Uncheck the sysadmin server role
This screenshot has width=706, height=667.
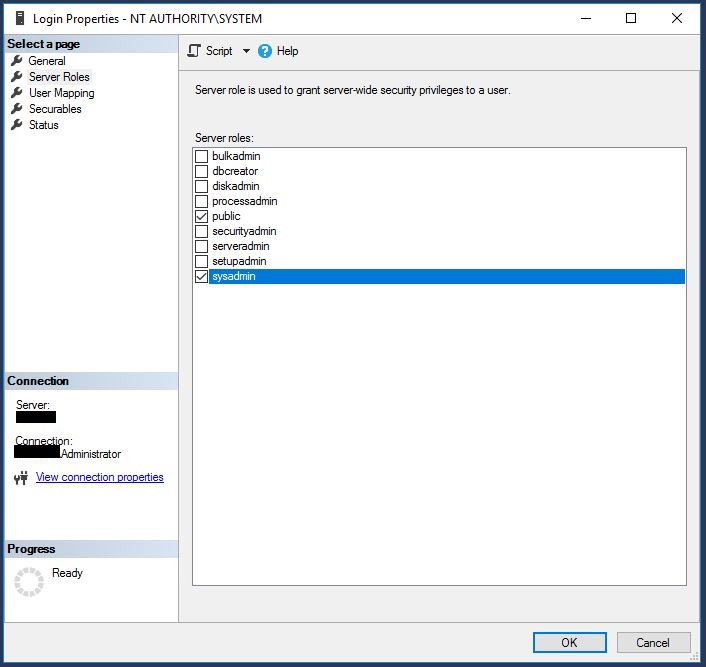tap(201, 277)
